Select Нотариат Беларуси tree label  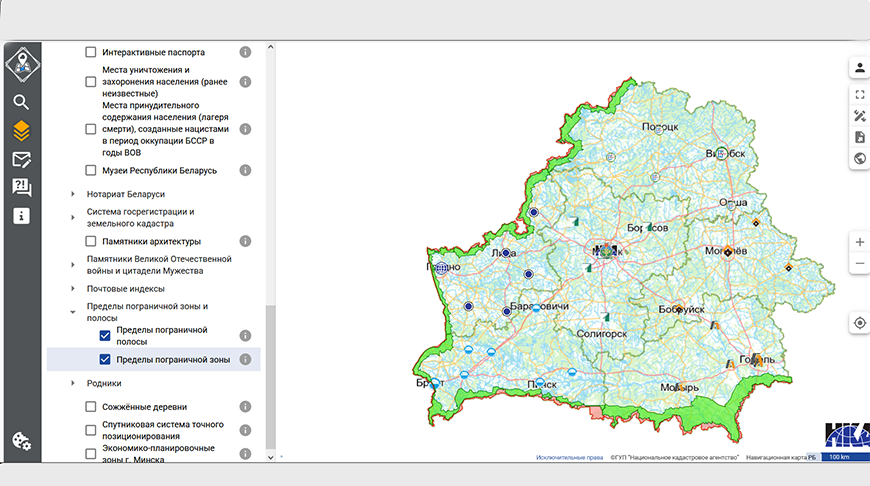[x=126, y=194]
